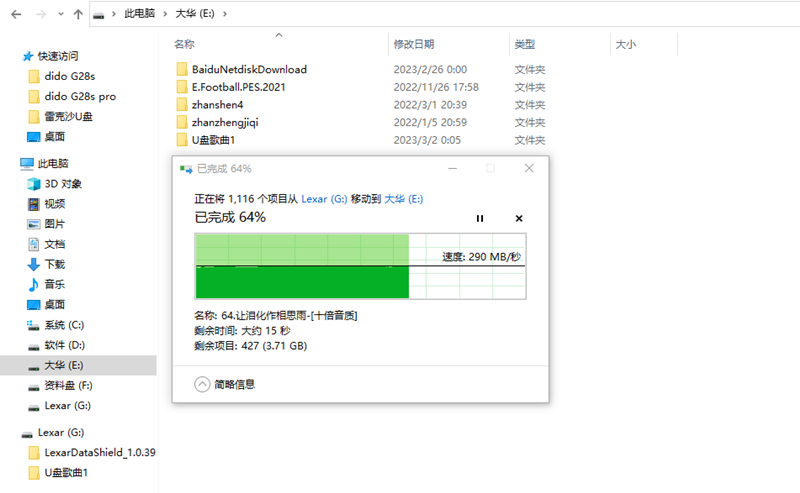Open BaiduNetdiskDownload folder
This screenshot has width=800, height=493.
tap(248, 69)
